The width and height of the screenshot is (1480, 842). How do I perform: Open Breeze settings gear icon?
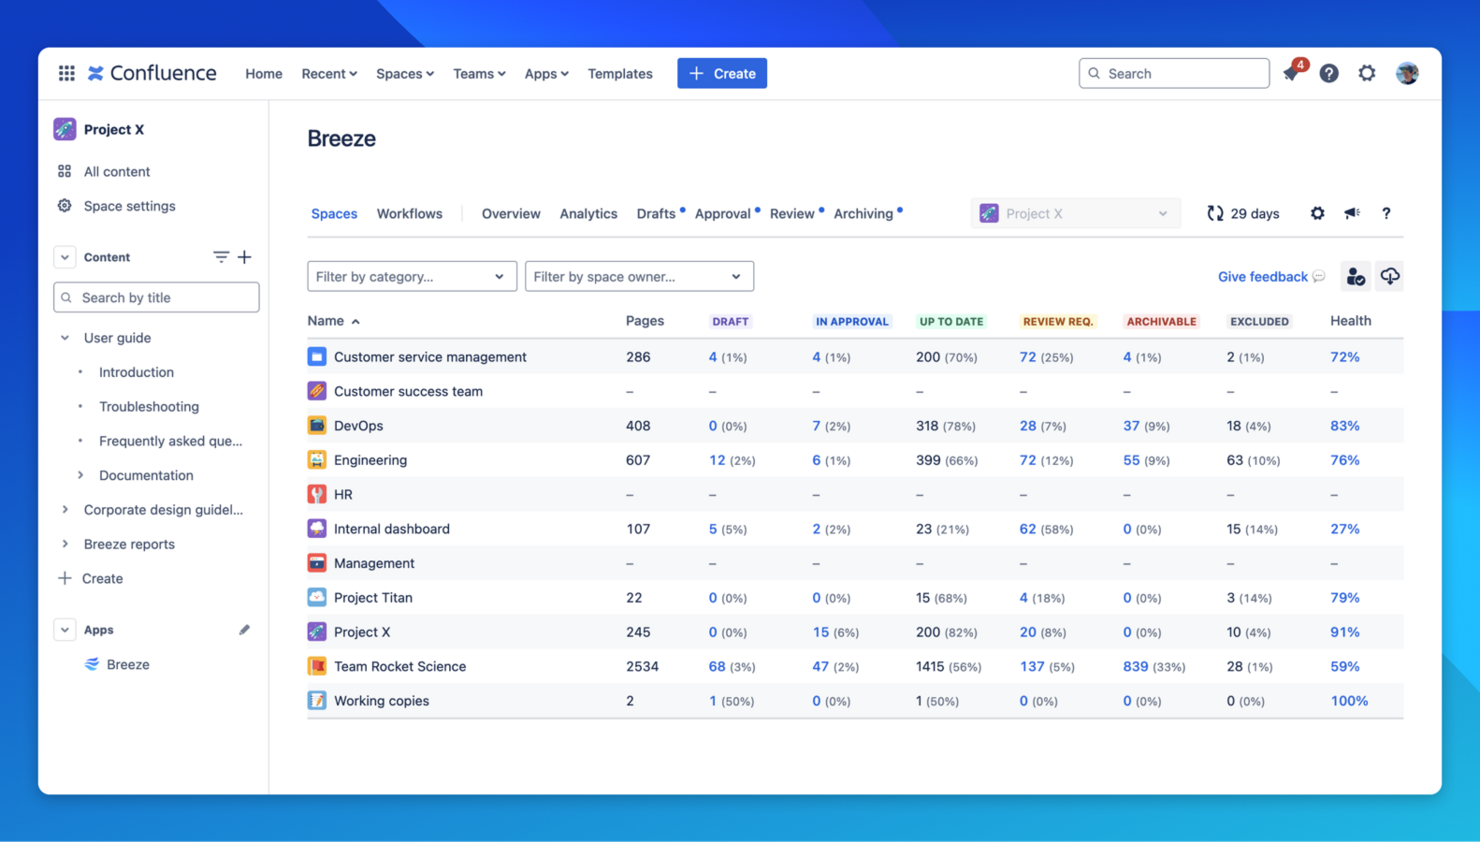pyautogui.click(x=1317, y=213)
